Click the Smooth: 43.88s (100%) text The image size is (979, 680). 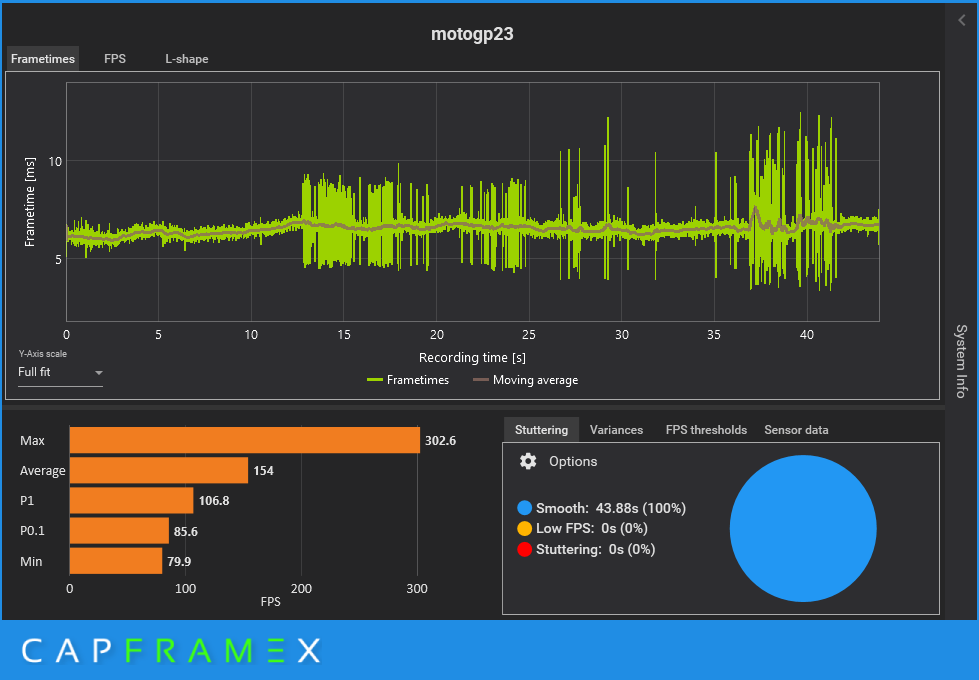[x=611, y=508]
